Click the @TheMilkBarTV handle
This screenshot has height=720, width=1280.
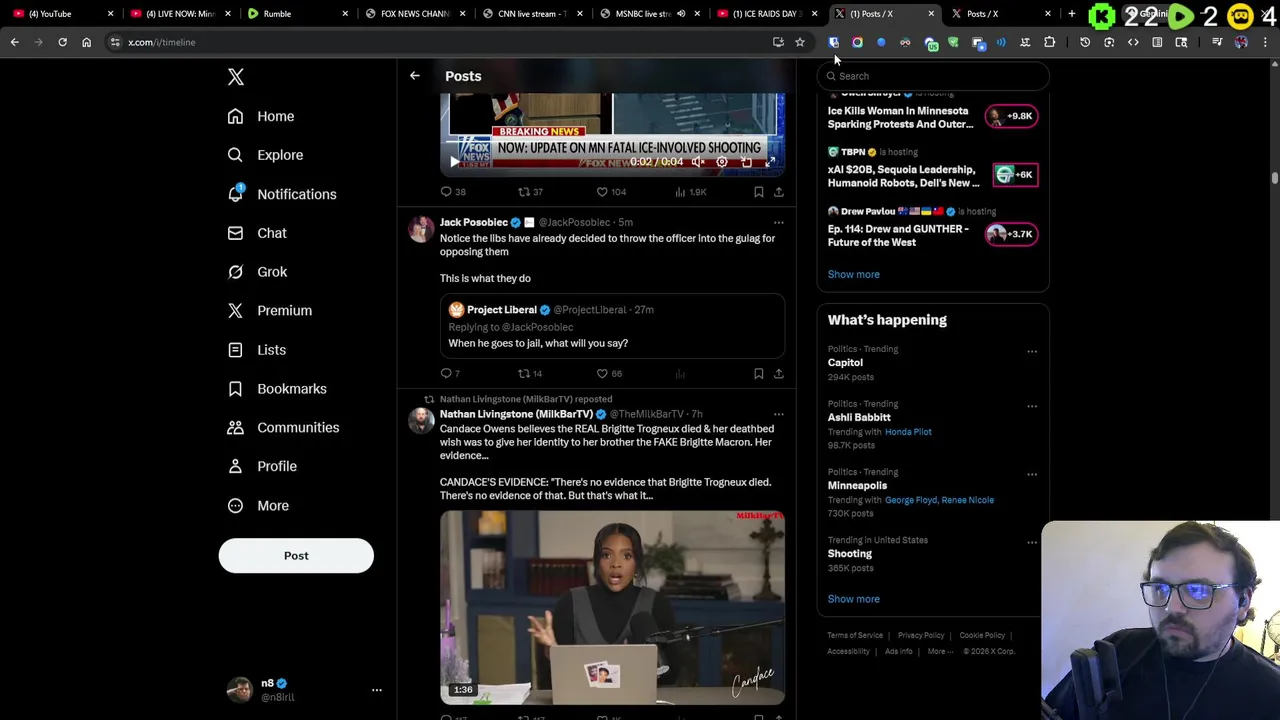click(x=647, y=414)
